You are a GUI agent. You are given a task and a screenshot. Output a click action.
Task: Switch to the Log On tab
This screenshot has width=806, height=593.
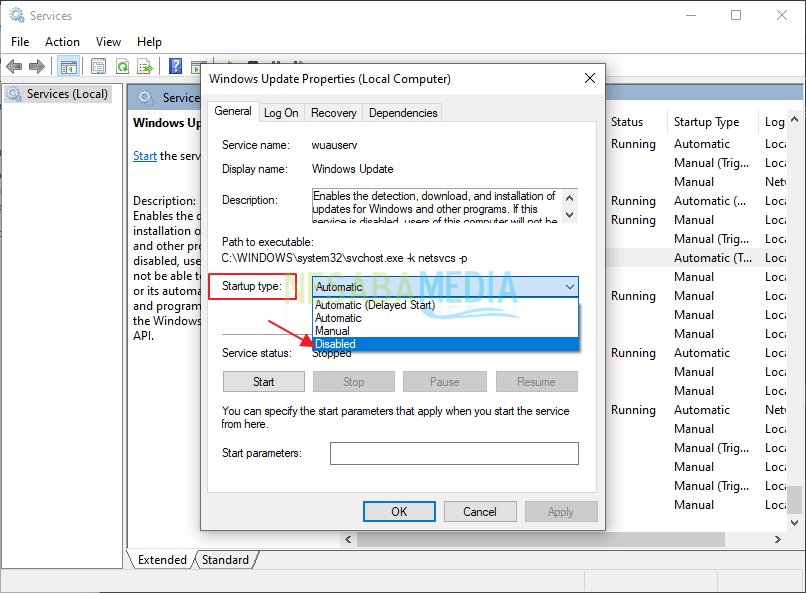point(281,113)
